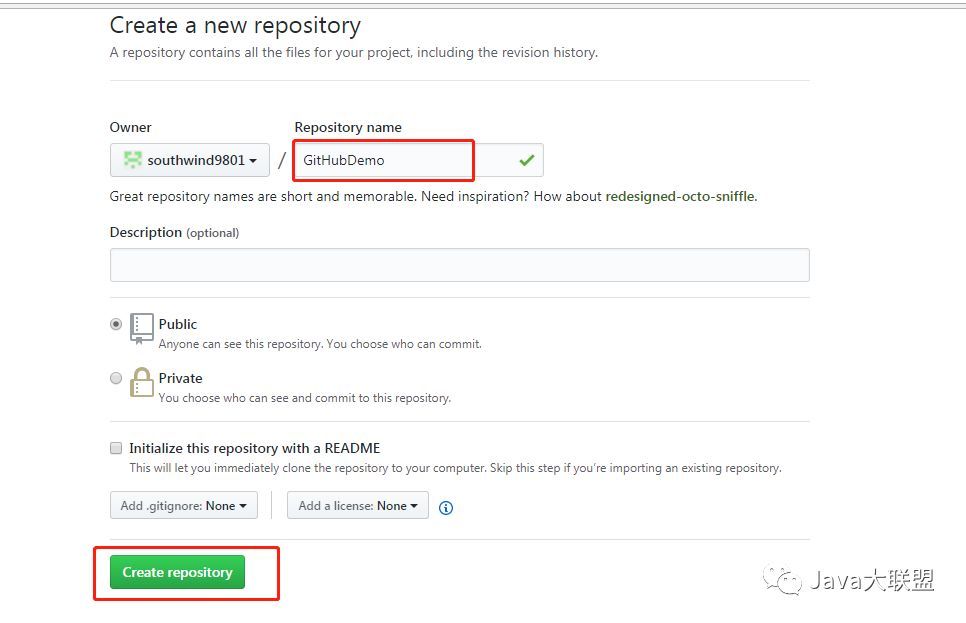Open the Owner dropdown southwind9801
966x623 pixels.
click(190, 160)
